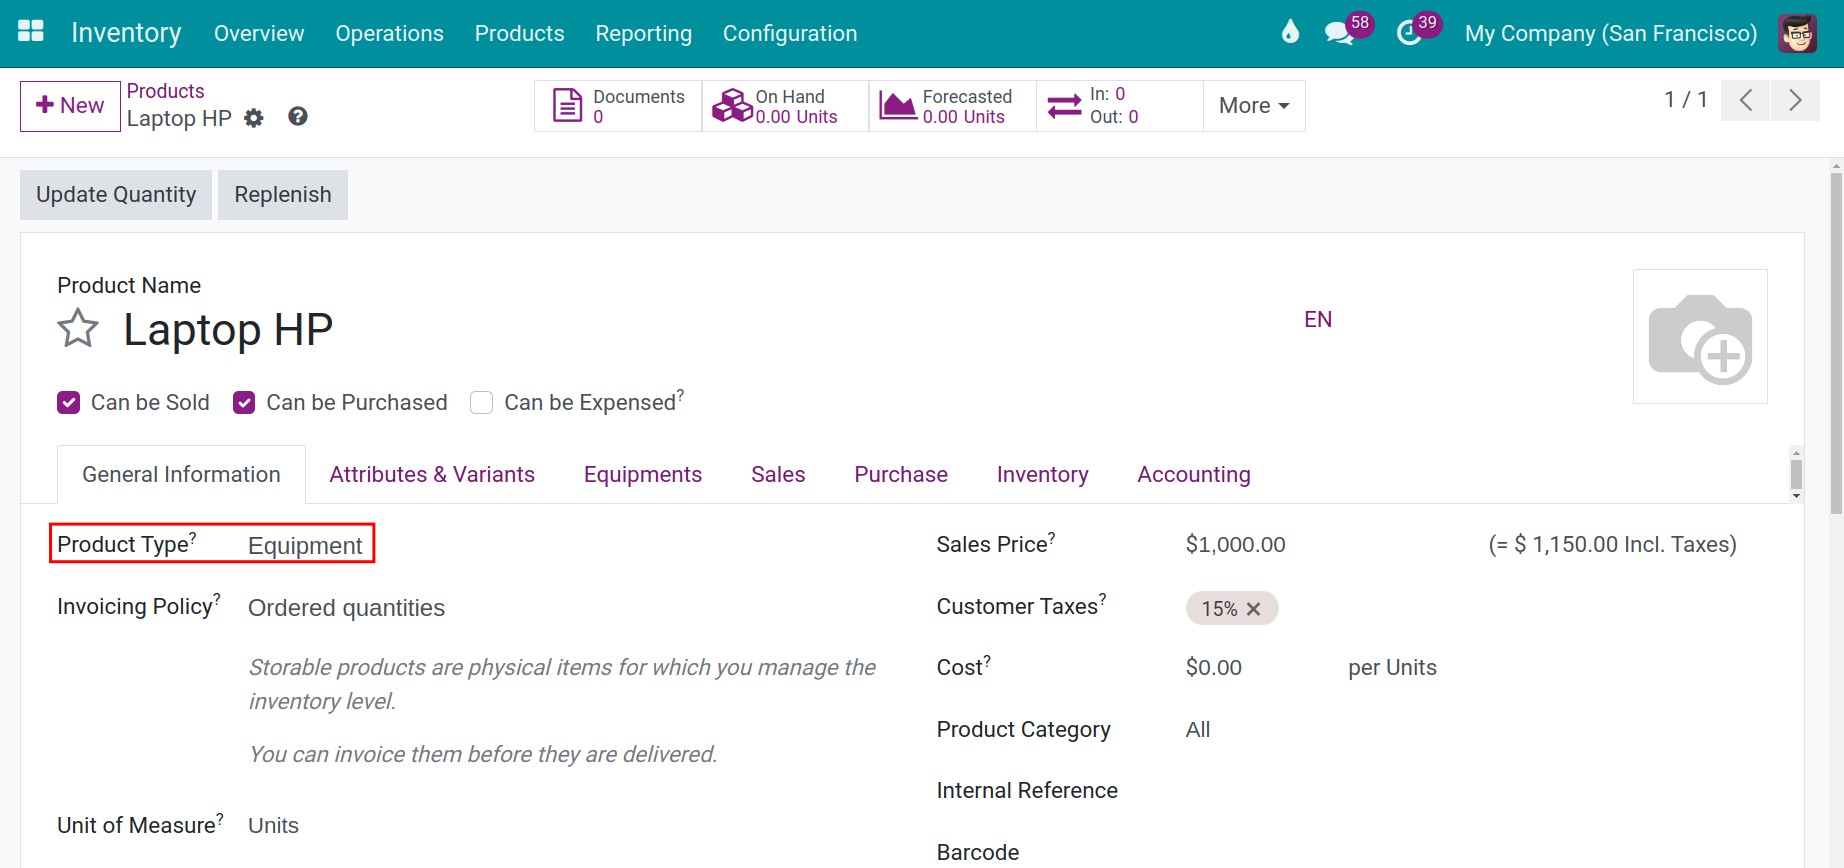Open the In/Out transfers smart button
The height and width of the screenshot is (868, 1844).
[x=1119, y=106]
